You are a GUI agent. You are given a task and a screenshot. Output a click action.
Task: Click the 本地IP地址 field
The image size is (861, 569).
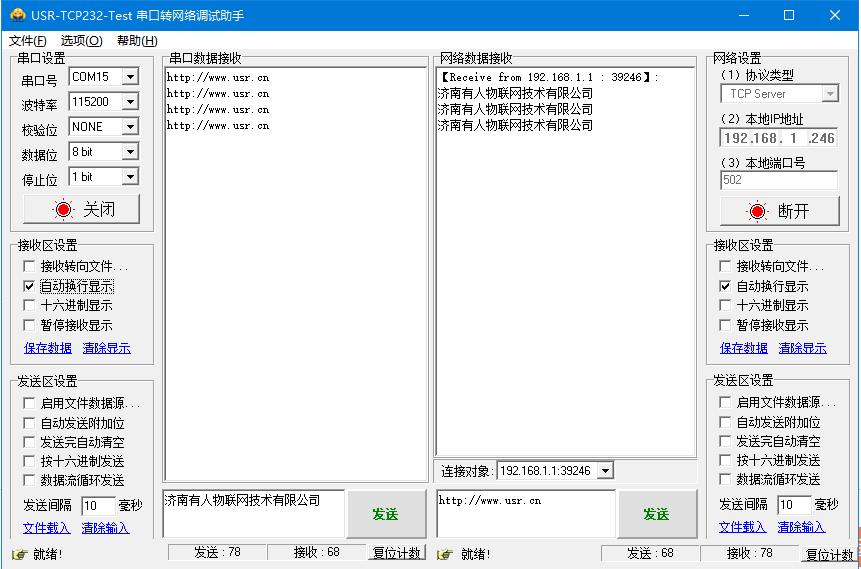[x=779, y=137]
